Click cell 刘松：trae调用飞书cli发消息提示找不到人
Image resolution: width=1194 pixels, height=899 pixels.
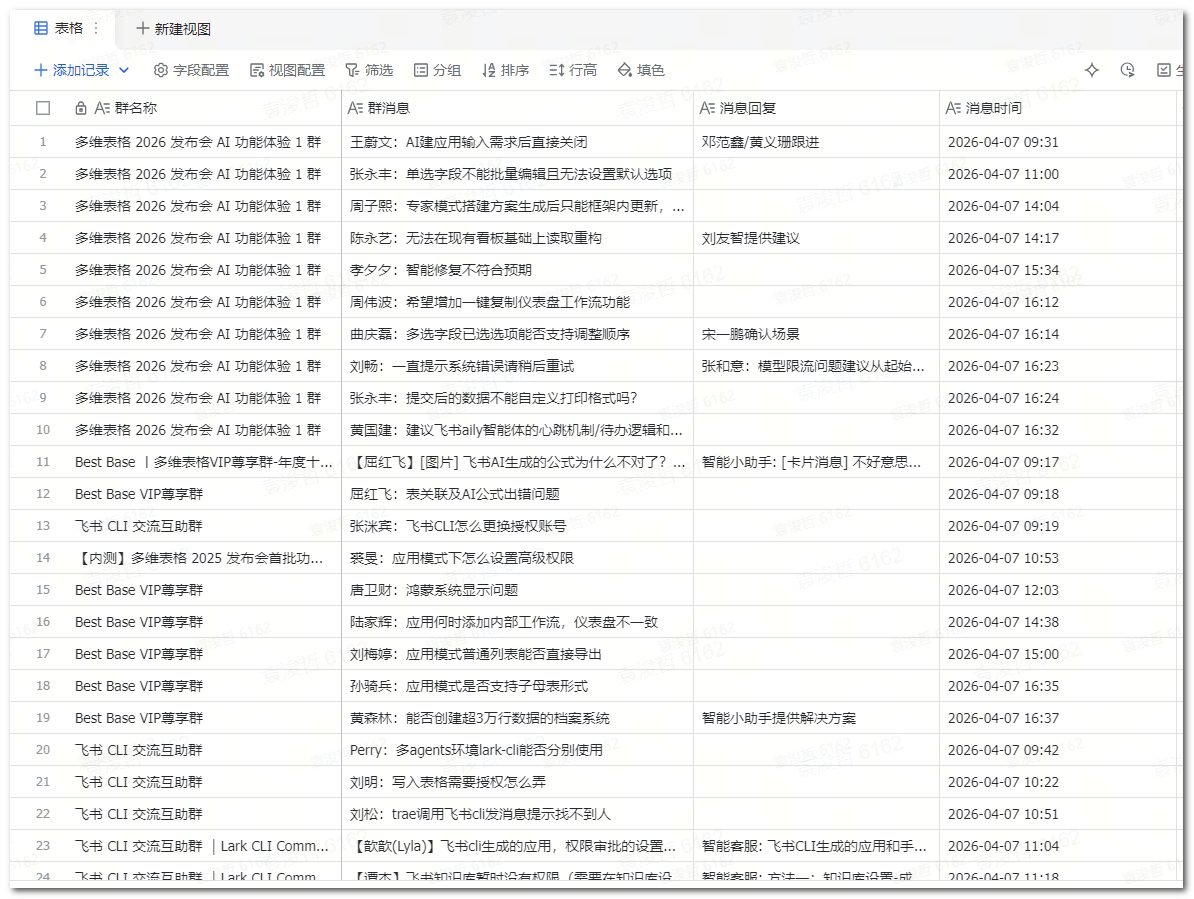518,813
